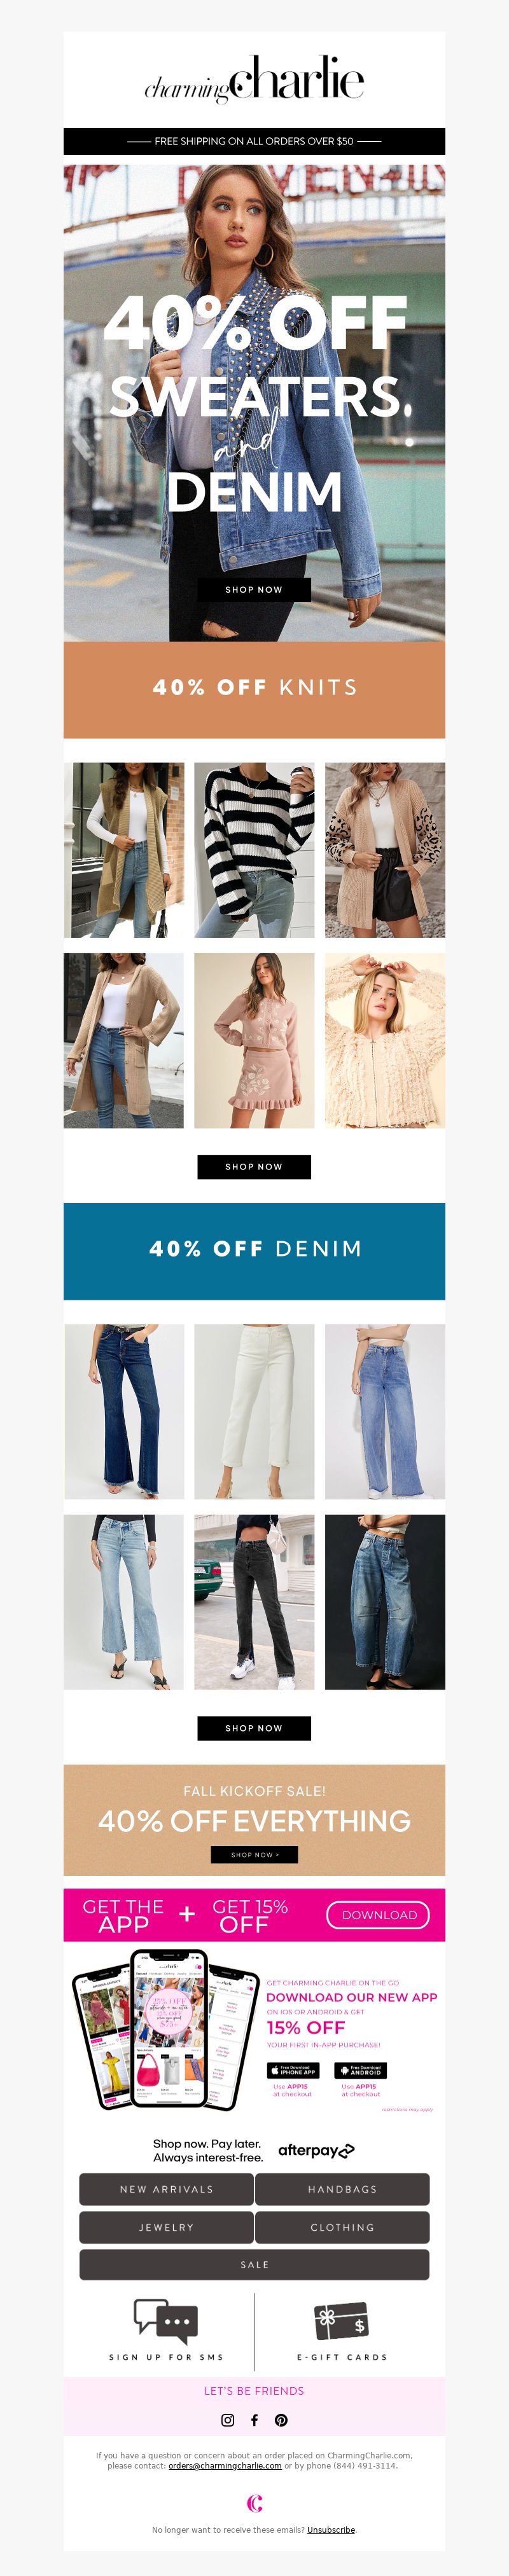Tap the Android download badge
This screenshot has height=2576, width=509.
[x=362, y=2070]
